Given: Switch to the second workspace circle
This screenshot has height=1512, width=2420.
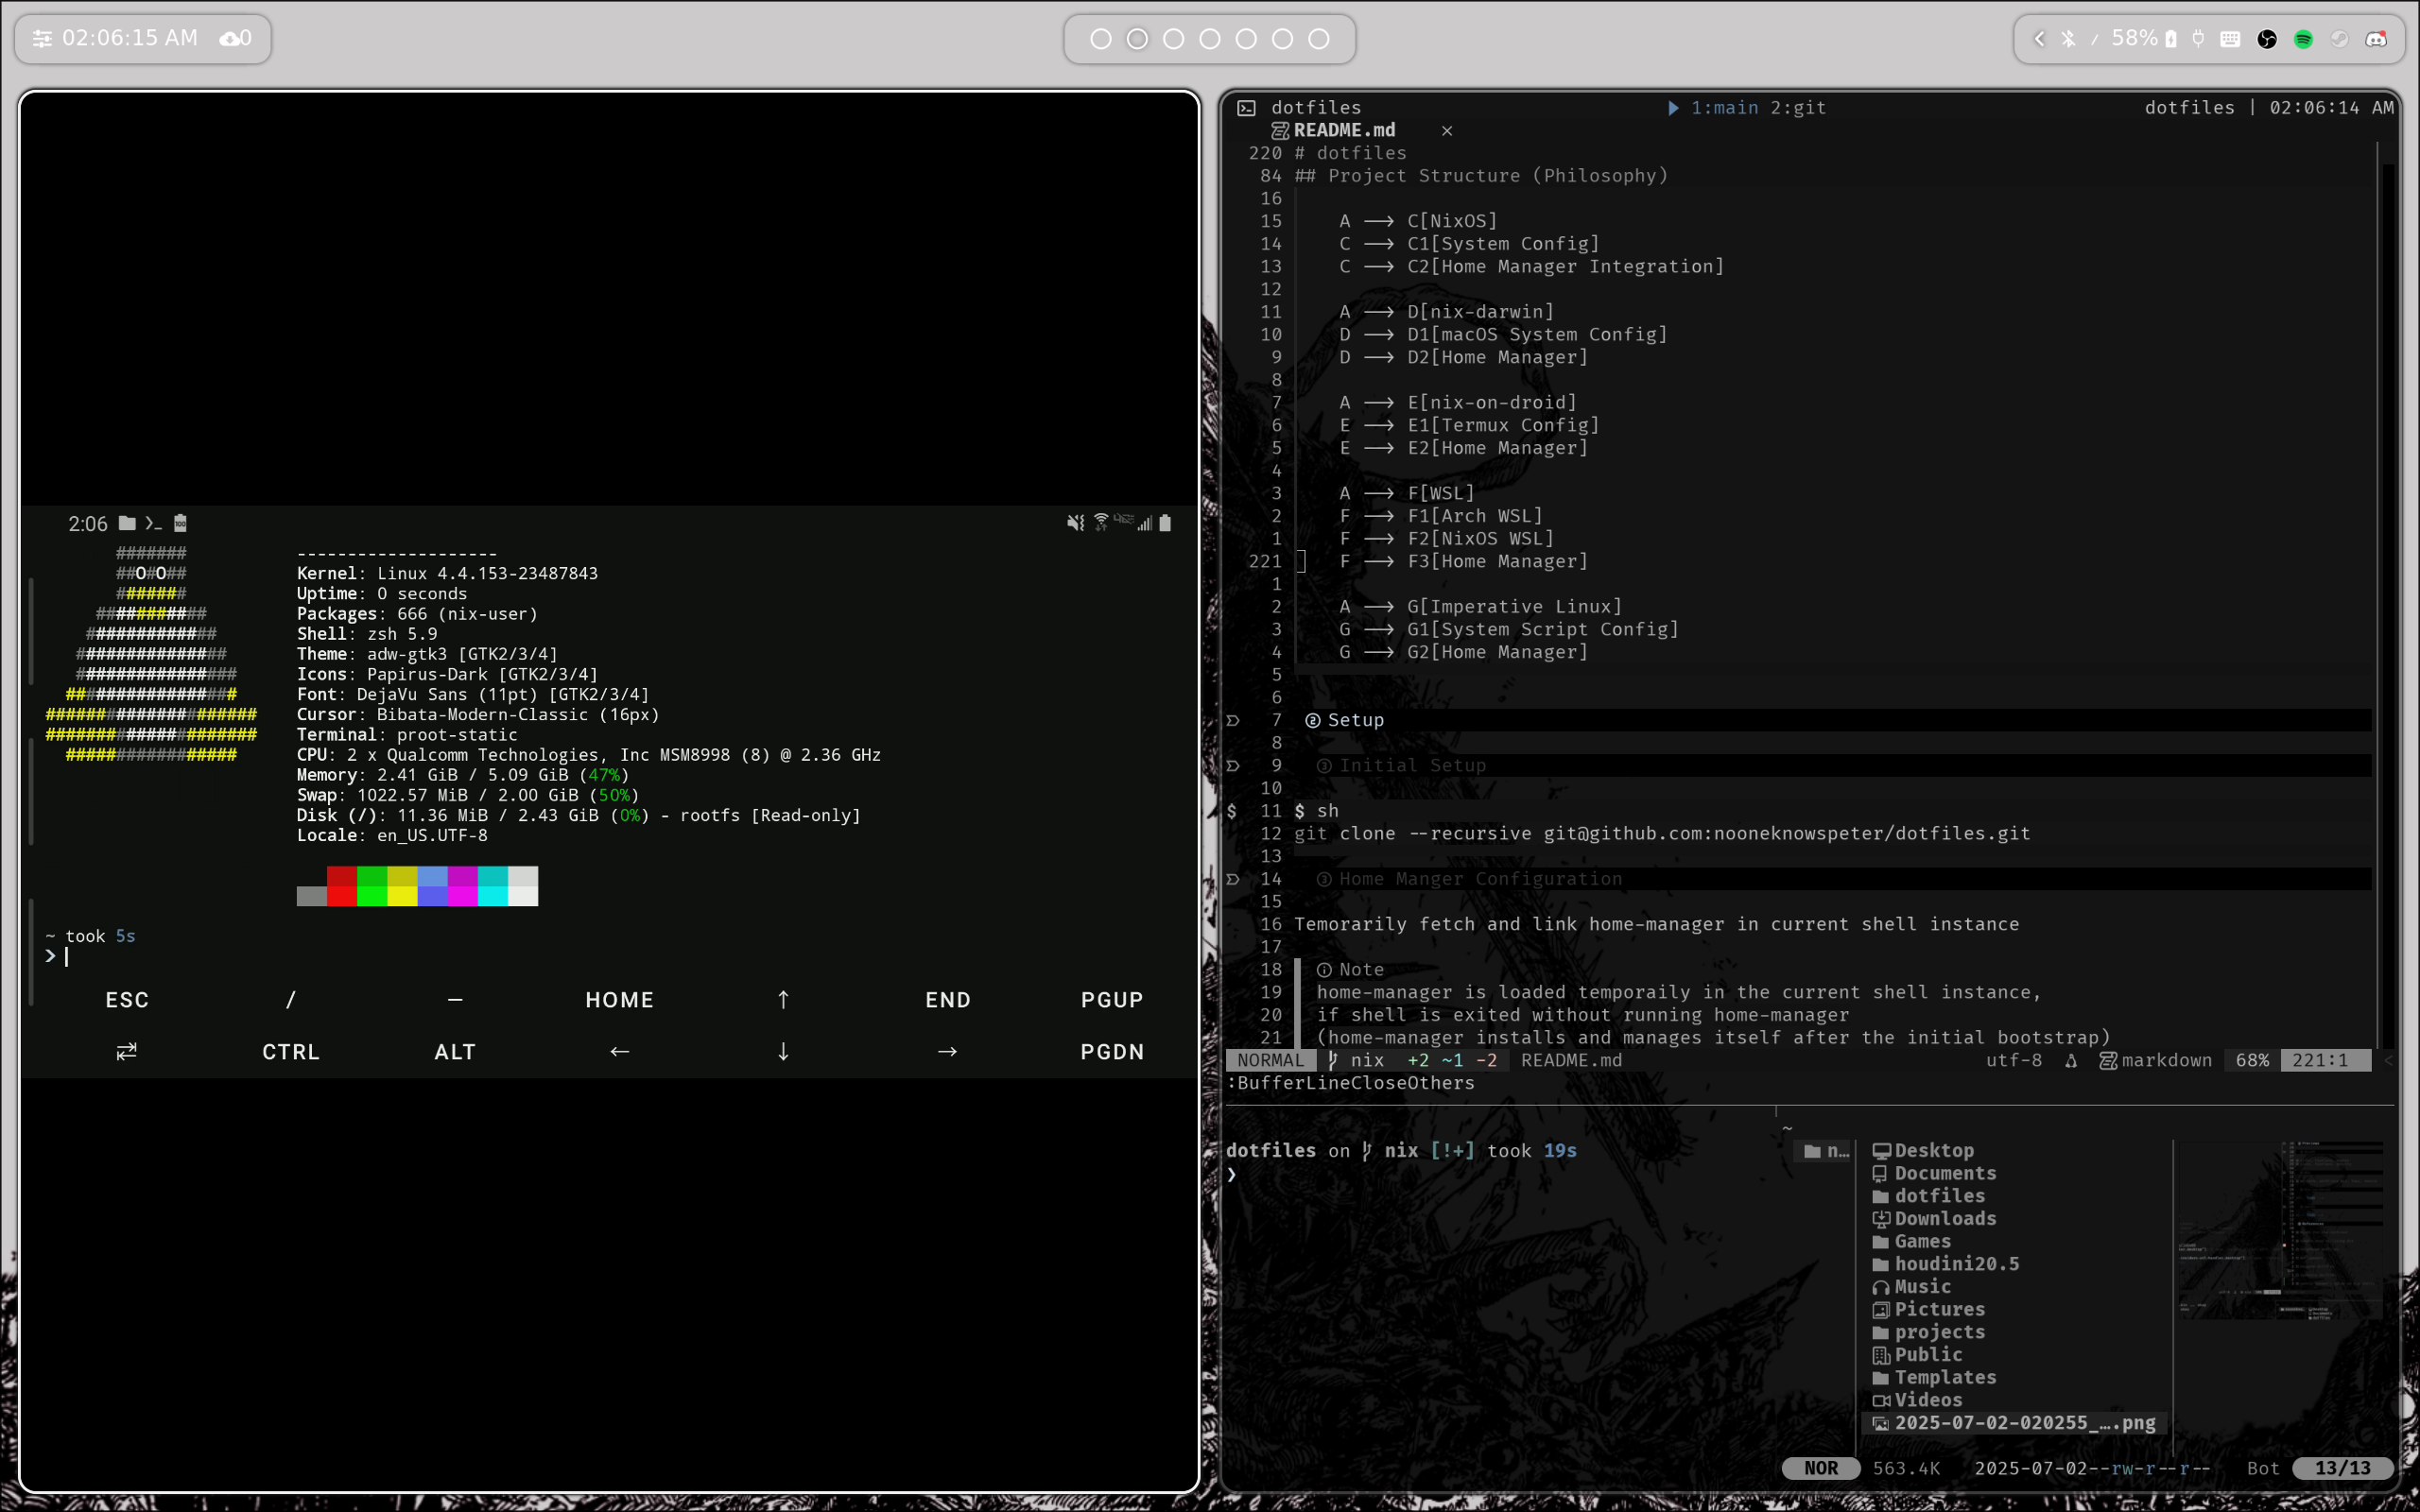Looking at the screenshot, I should [x=1137, y=39].
